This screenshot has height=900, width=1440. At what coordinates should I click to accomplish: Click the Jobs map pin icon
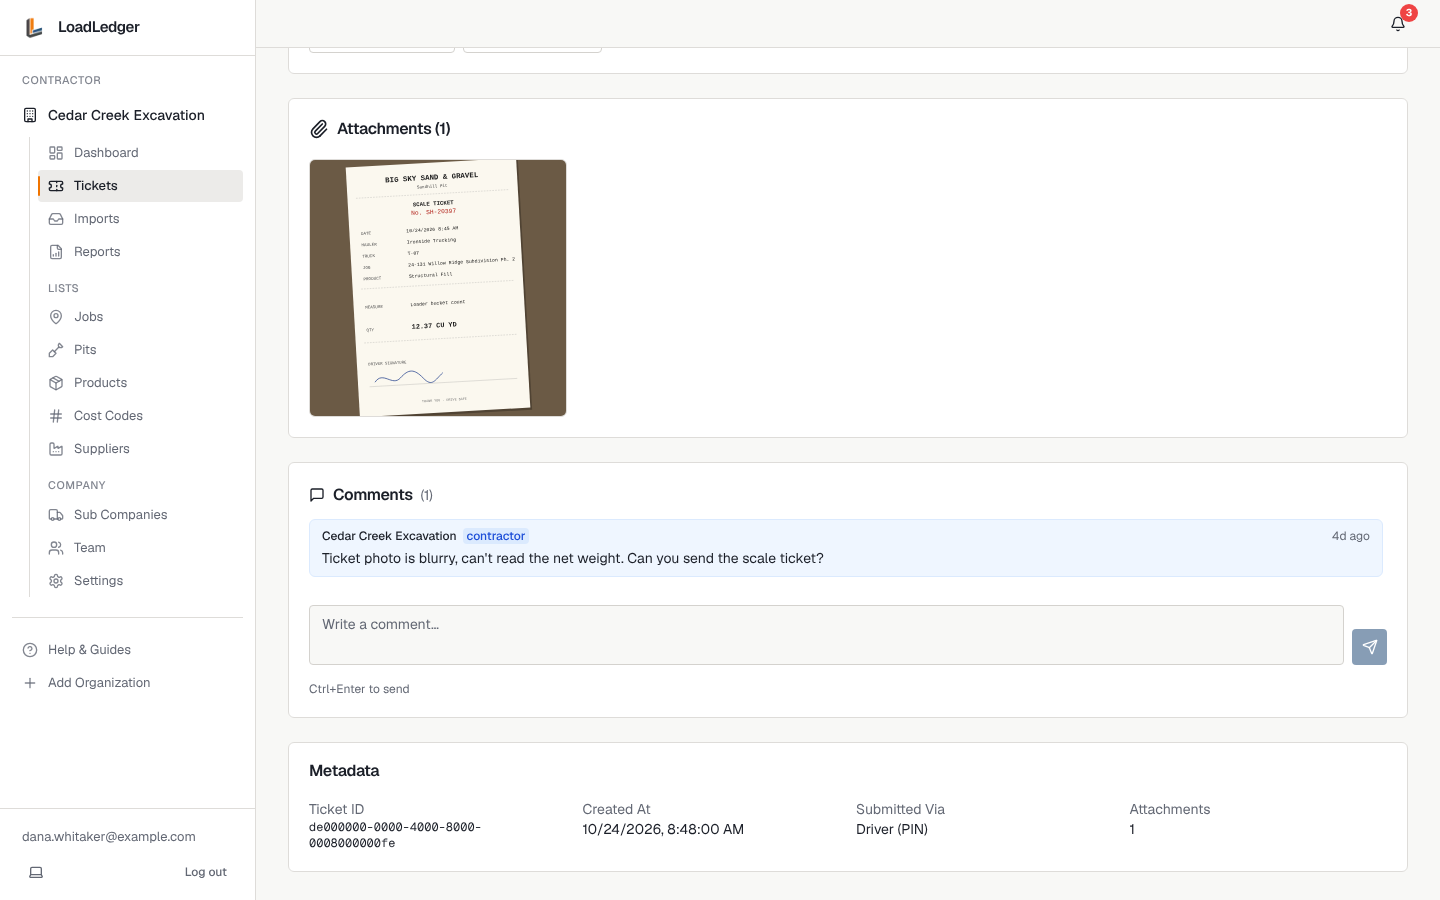pos(56,317)
